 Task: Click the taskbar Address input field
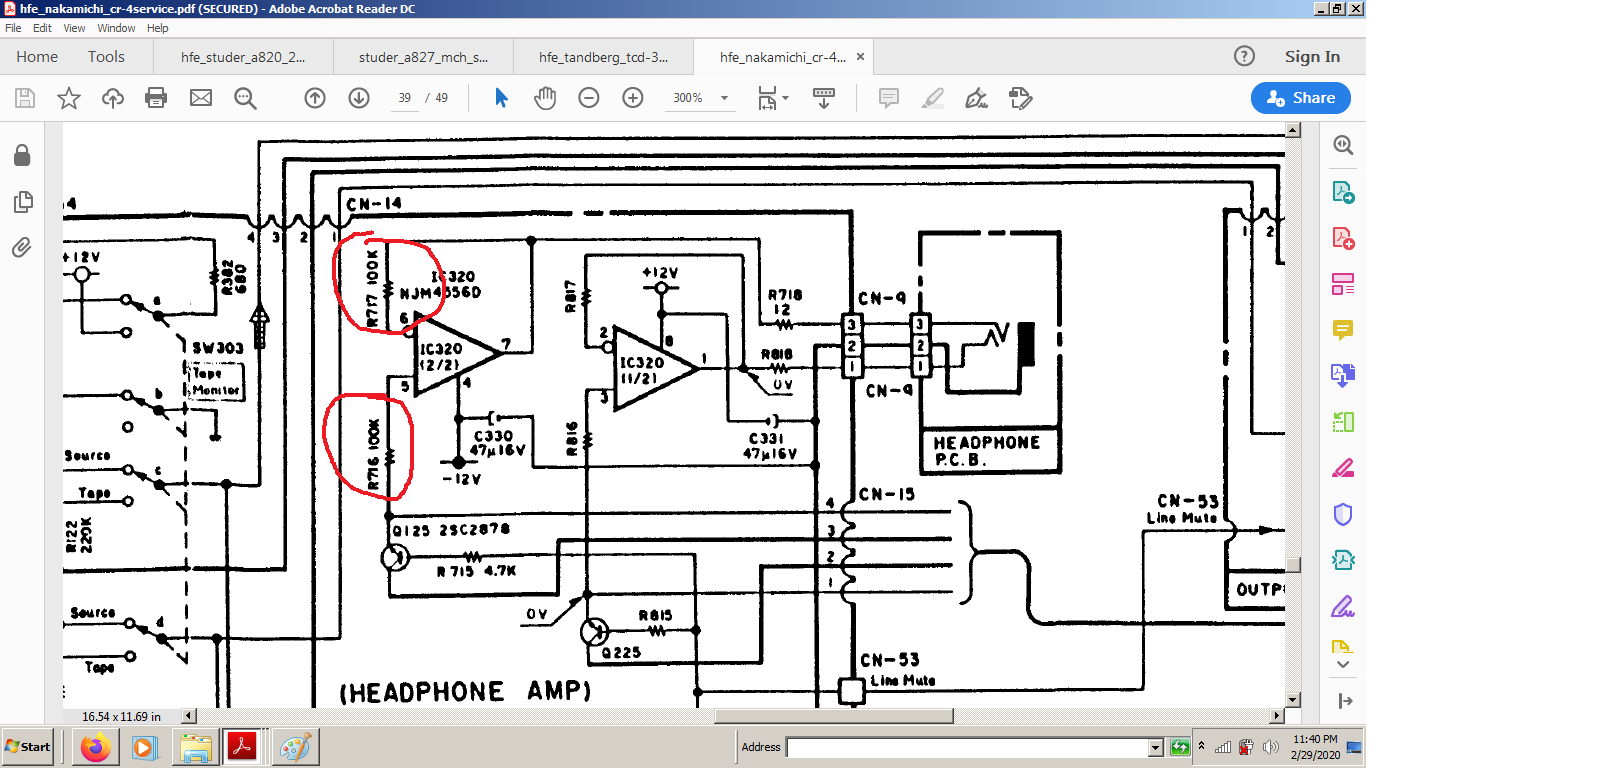(968, 748)
